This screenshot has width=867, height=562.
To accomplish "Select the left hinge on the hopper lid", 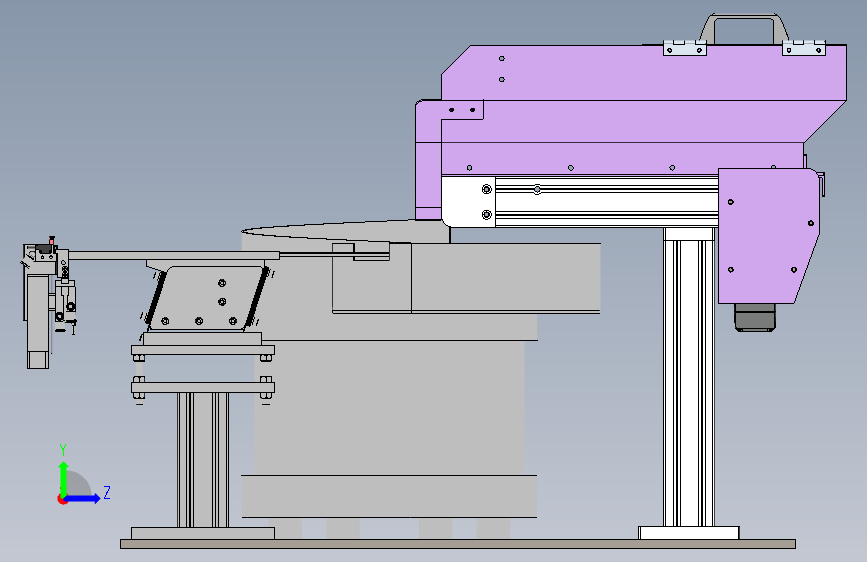I will [685, 48].
